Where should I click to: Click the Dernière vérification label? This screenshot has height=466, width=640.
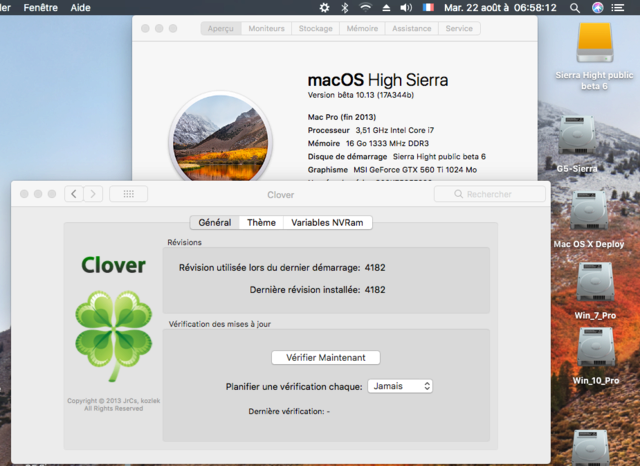(289, 411)
